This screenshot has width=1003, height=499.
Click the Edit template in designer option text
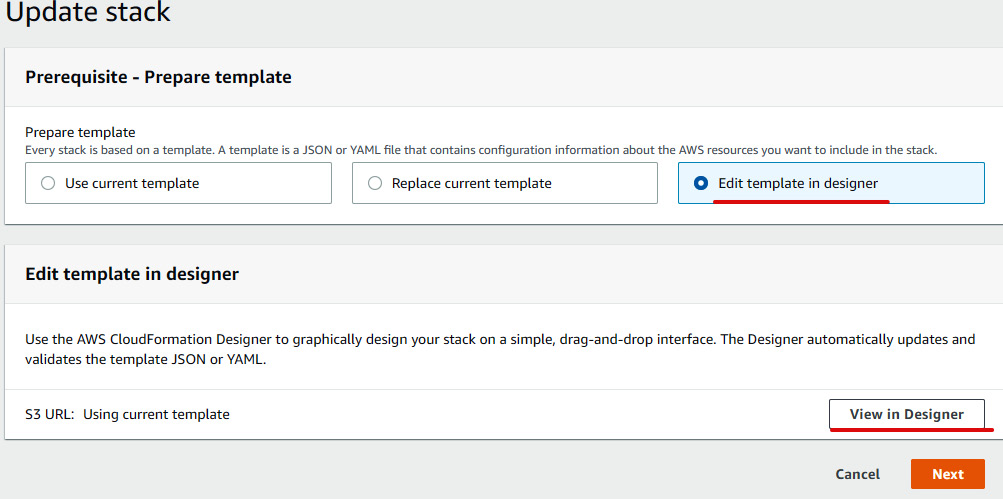(798, 184)
